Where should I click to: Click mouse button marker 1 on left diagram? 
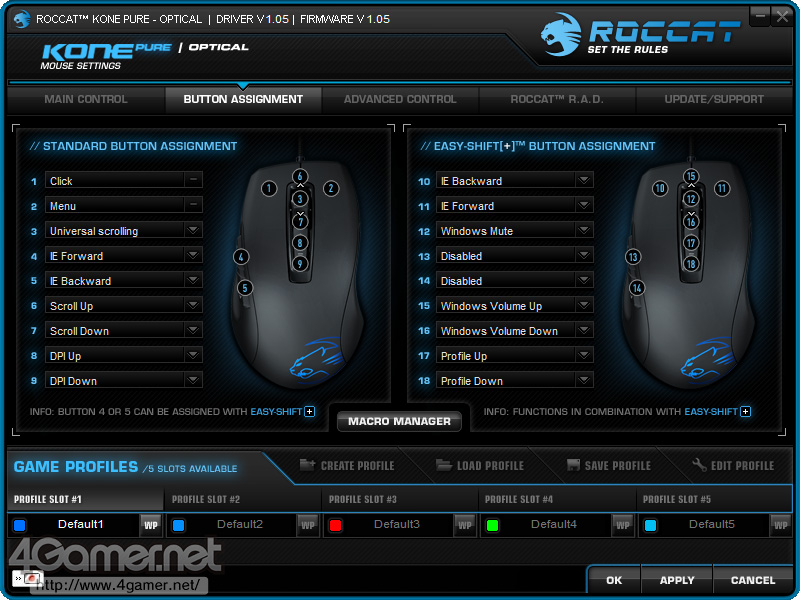point(269,189)
